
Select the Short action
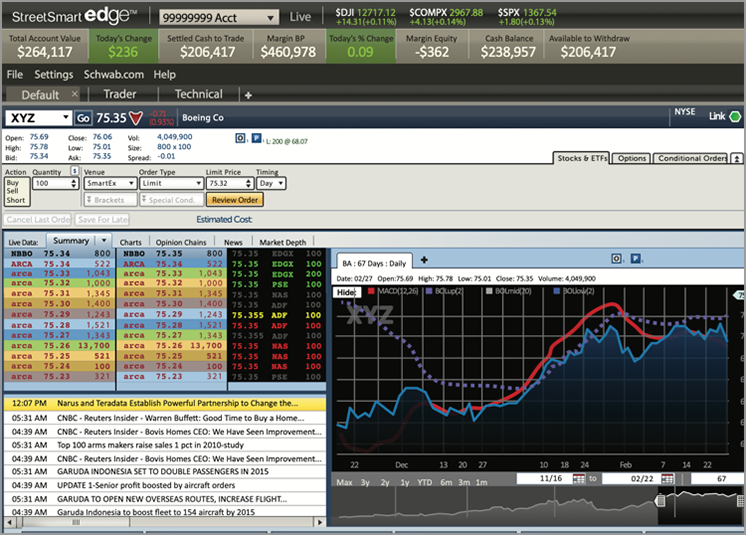(x=16, y=200)
